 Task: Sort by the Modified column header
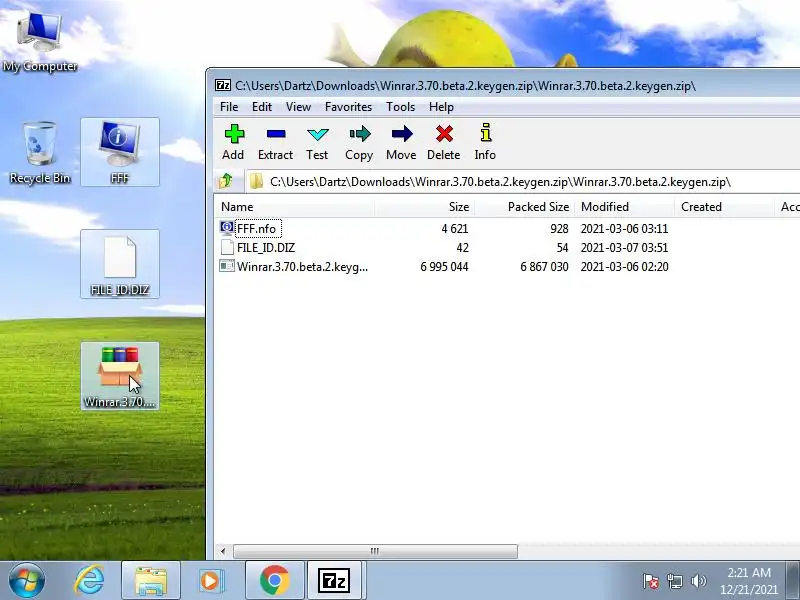624,207
